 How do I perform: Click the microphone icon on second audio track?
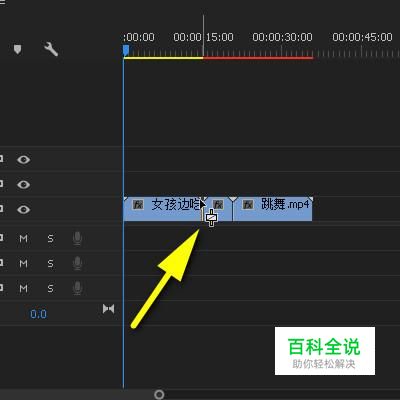77,263
